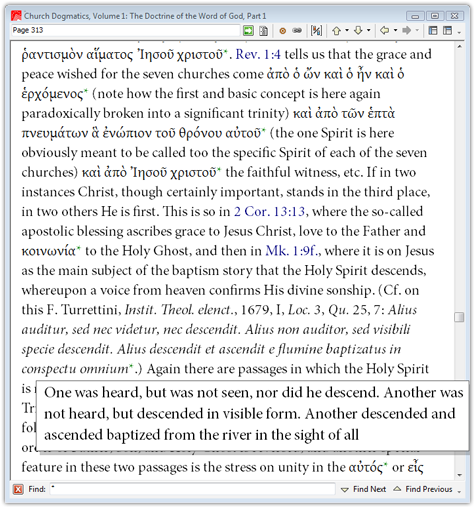Click the document pages icon beside the go arrow
Image resolution: width=475 pixels, height=508 pixels.
point(263,31)
